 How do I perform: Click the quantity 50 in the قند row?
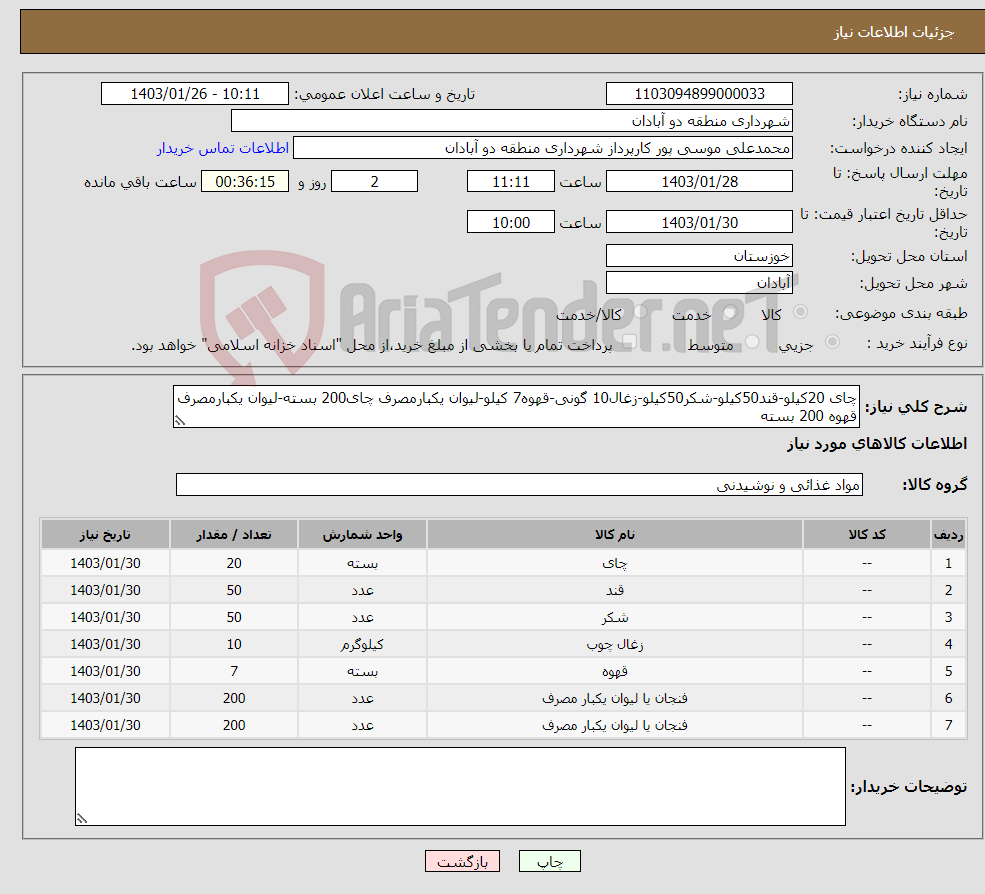(234, 590)
